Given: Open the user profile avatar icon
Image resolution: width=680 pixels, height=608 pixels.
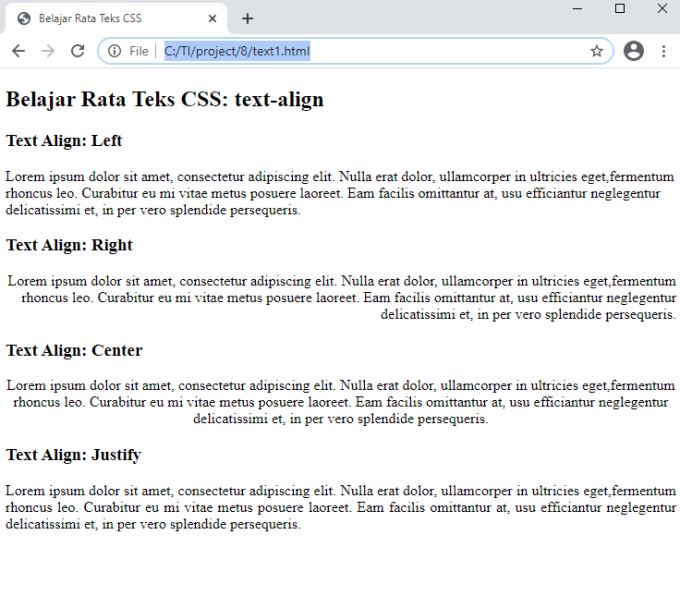Looking at the screenshot, I should click(x=634, y=51).
